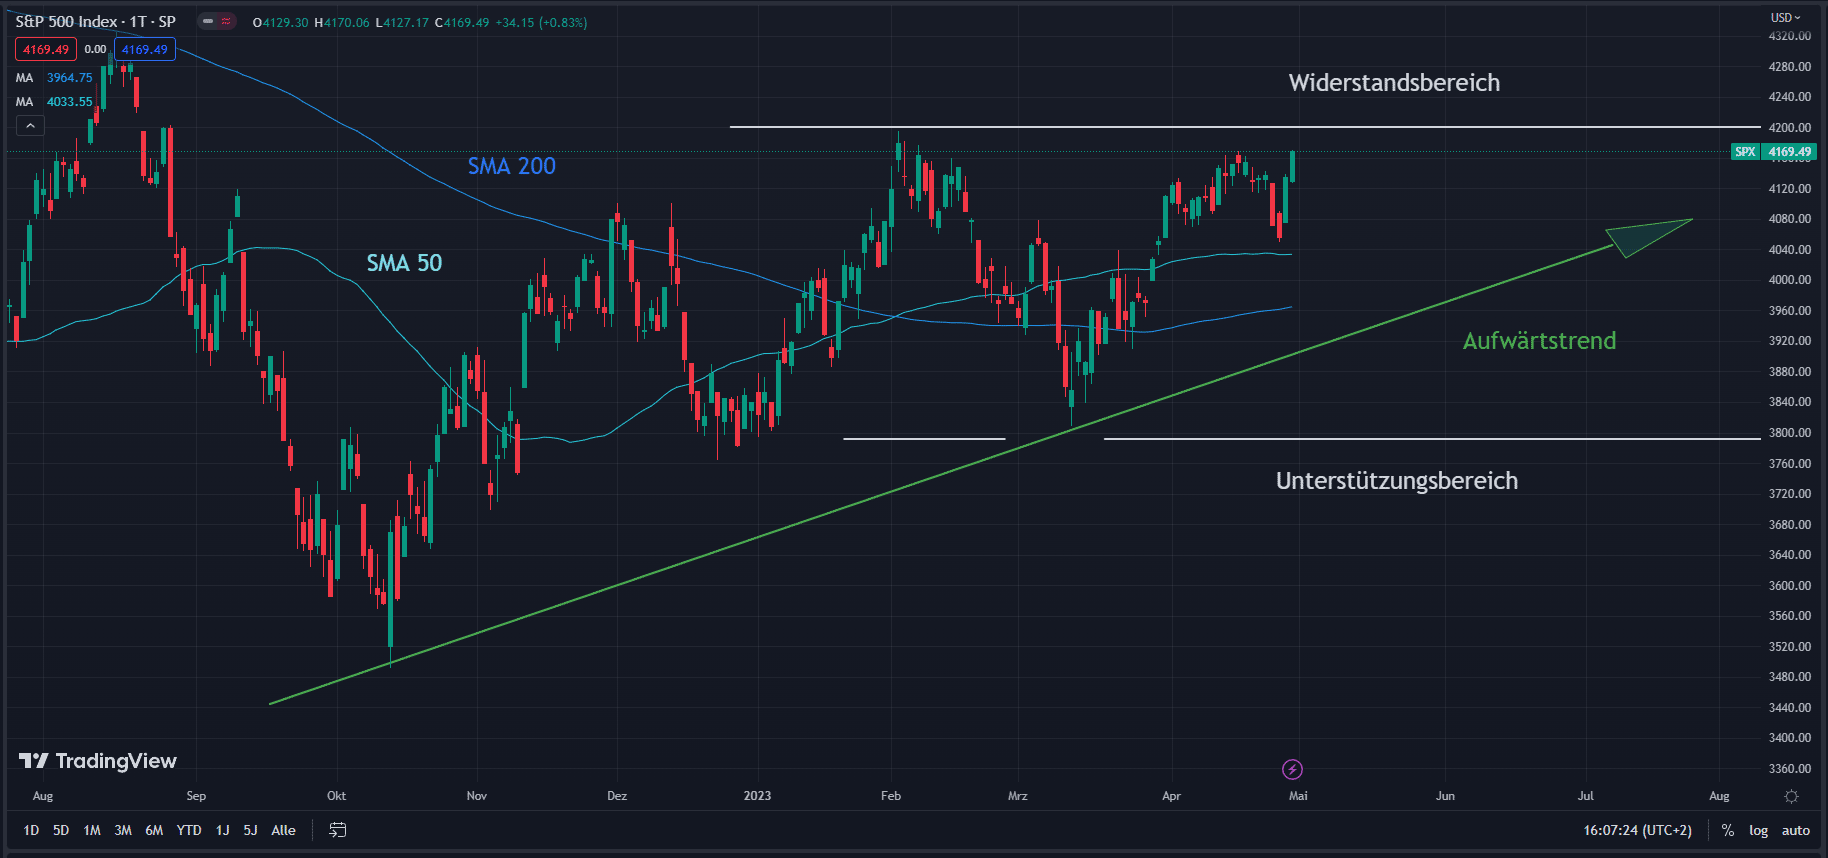Image resolution: width=1828 pixels, height=858 pixels.
Task: Click the Okt label on time axis
Action: coord(336,796)
